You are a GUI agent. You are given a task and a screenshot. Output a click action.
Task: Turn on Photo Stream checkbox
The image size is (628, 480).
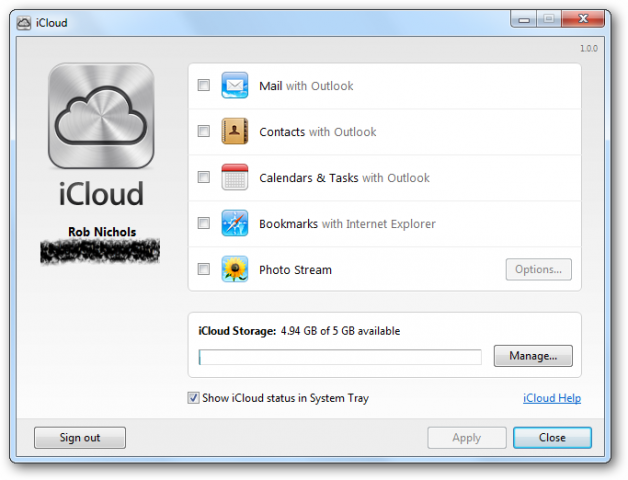click(x=204, y=269)
